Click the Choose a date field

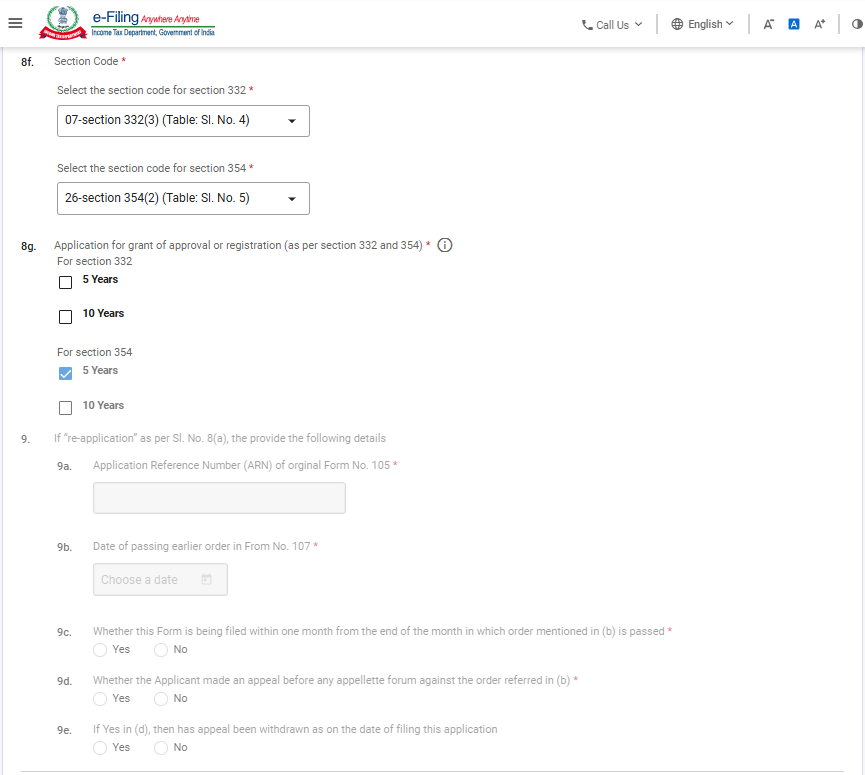160,579
